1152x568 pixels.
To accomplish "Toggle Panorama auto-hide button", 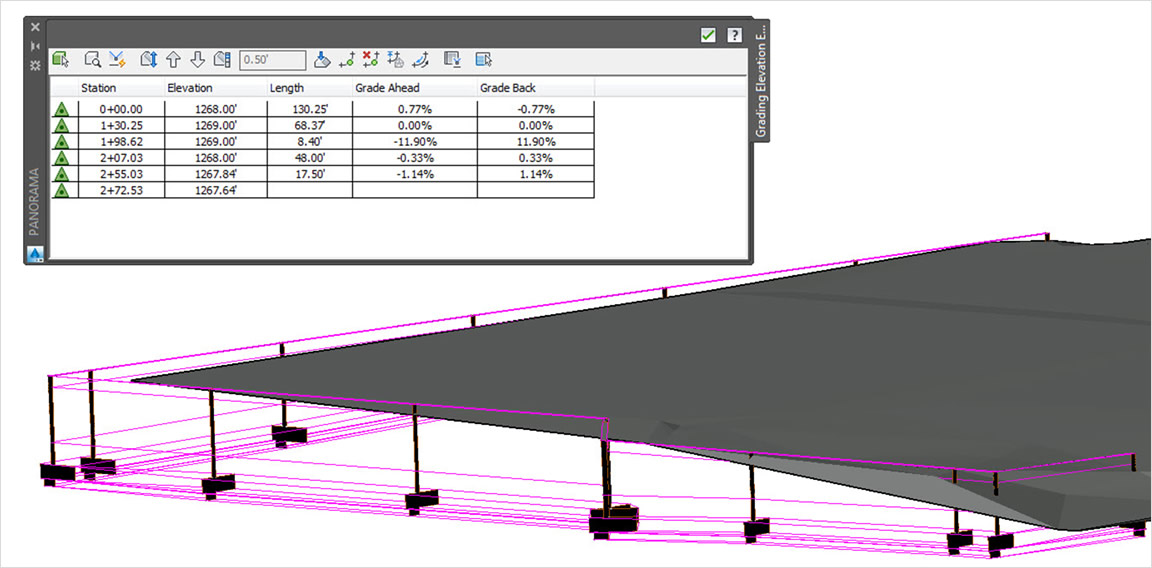I will [35, 46].
